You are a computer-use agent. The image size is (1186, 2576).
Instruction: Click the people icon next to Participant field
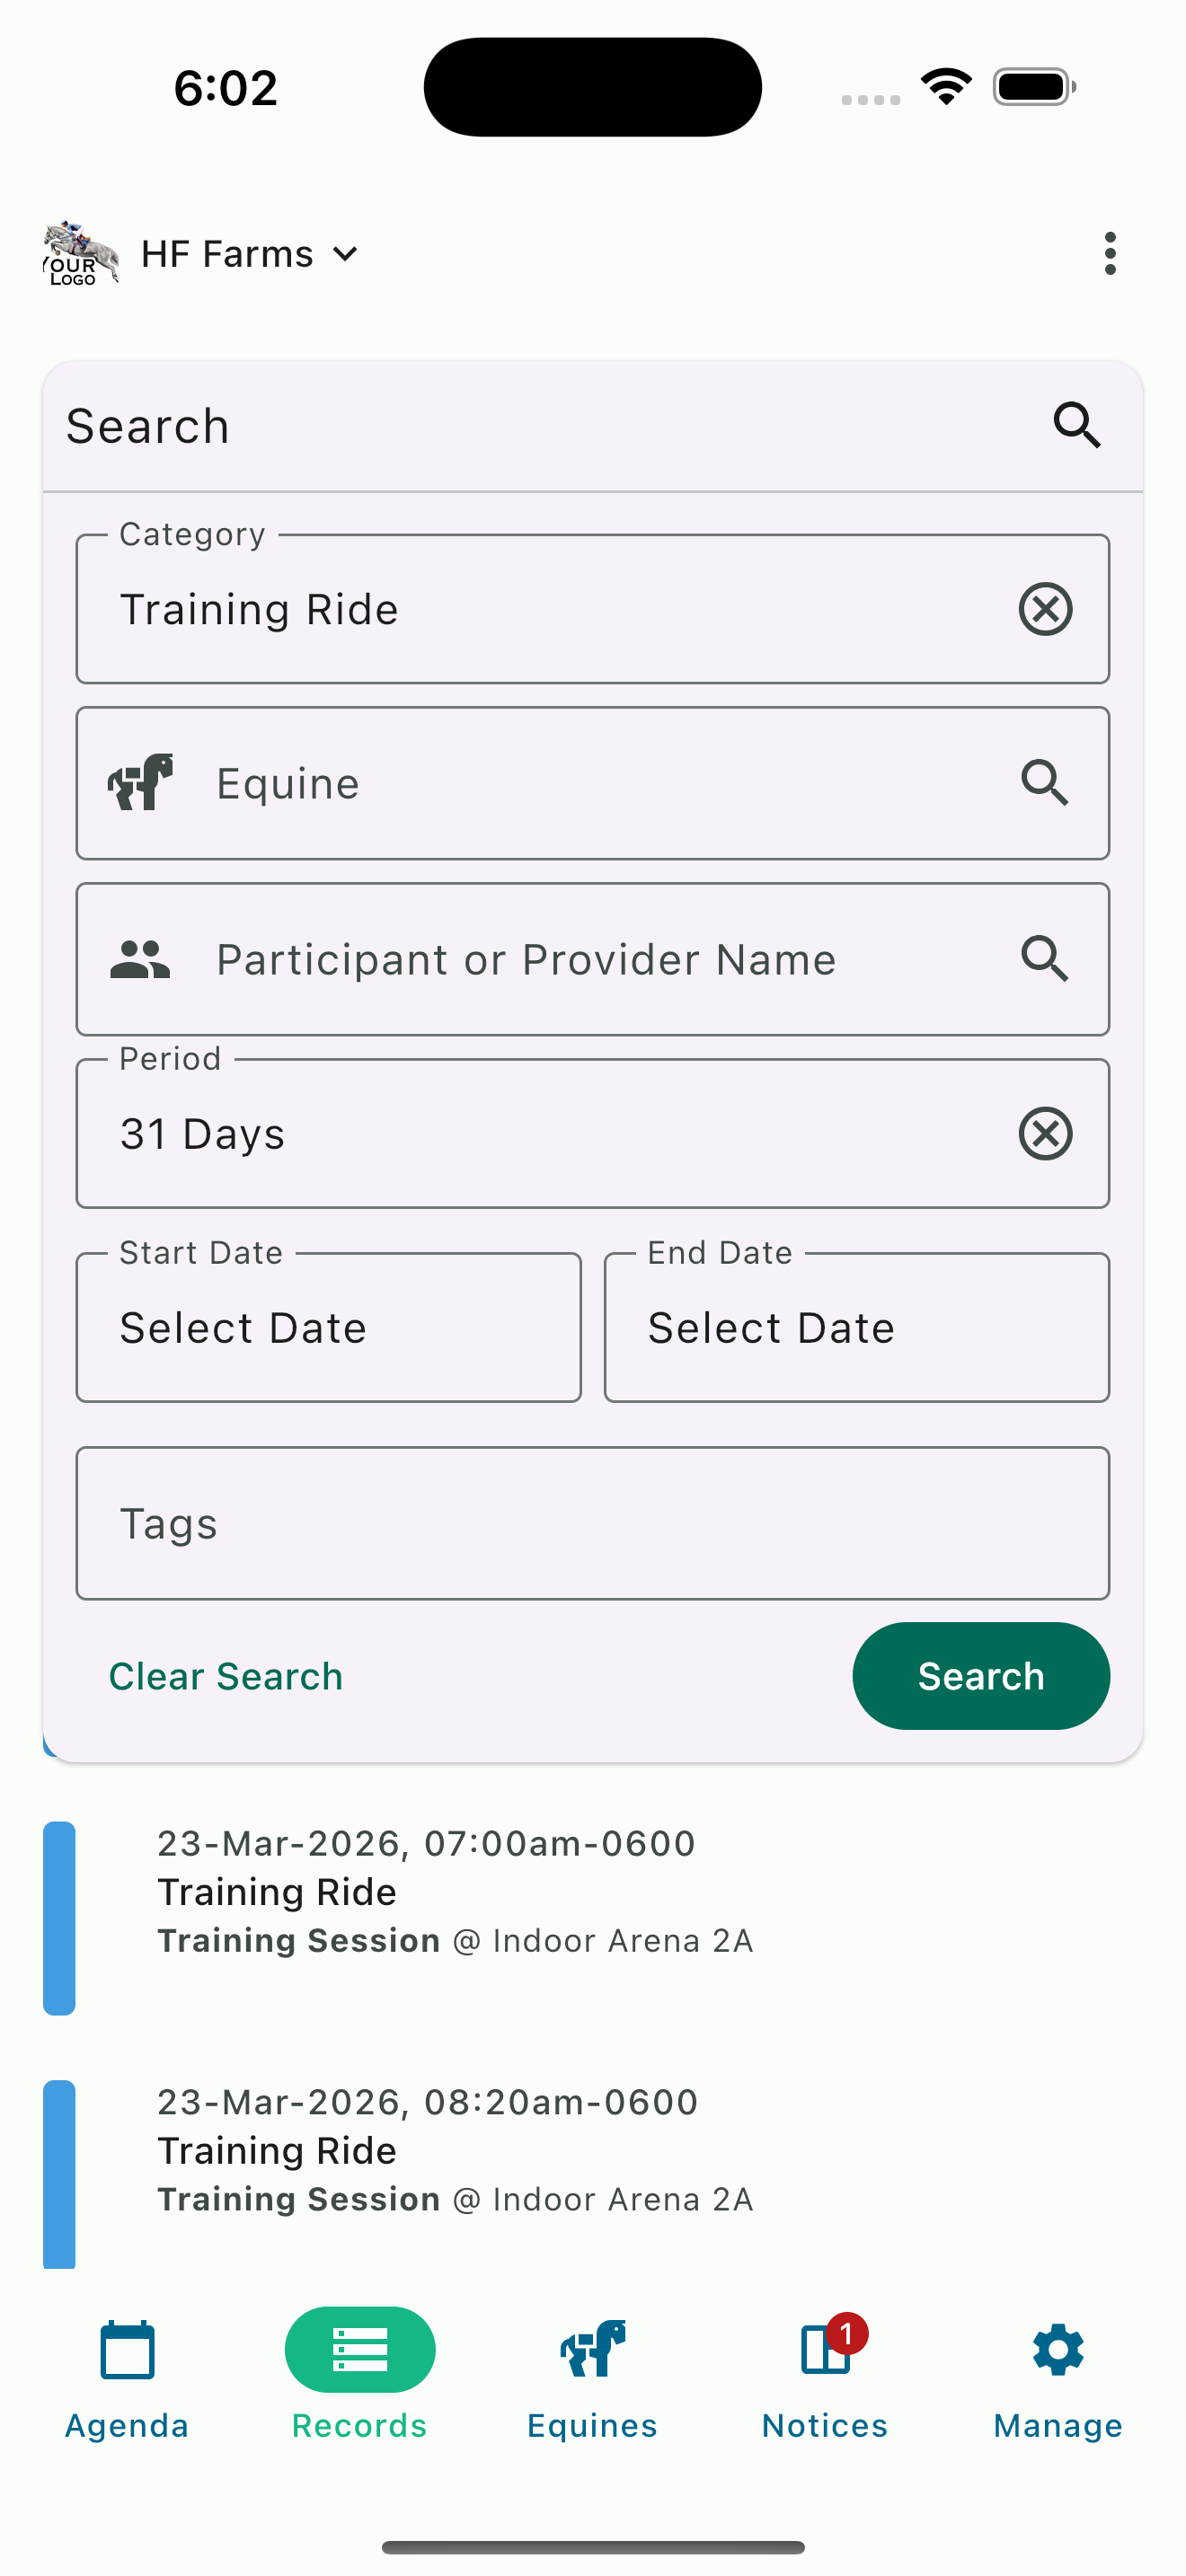click(x=141, y=959)
